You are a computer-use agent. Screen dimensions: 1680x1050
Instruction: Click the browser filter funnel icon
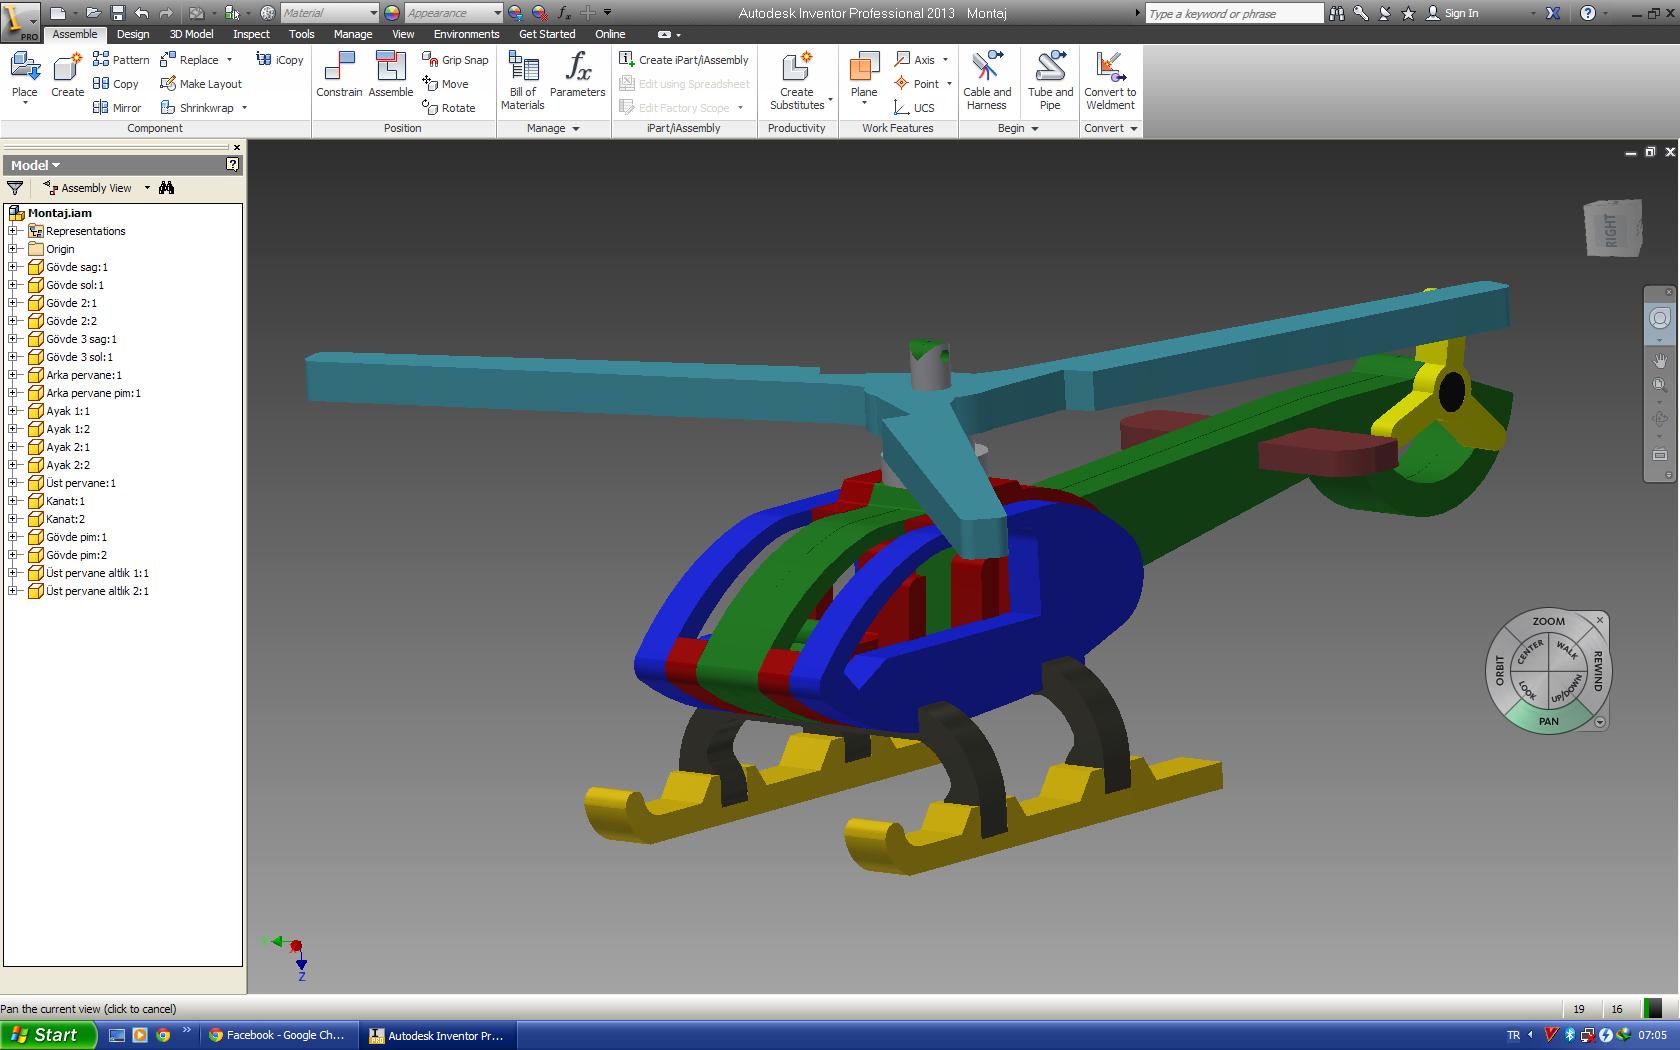(14, 187)
